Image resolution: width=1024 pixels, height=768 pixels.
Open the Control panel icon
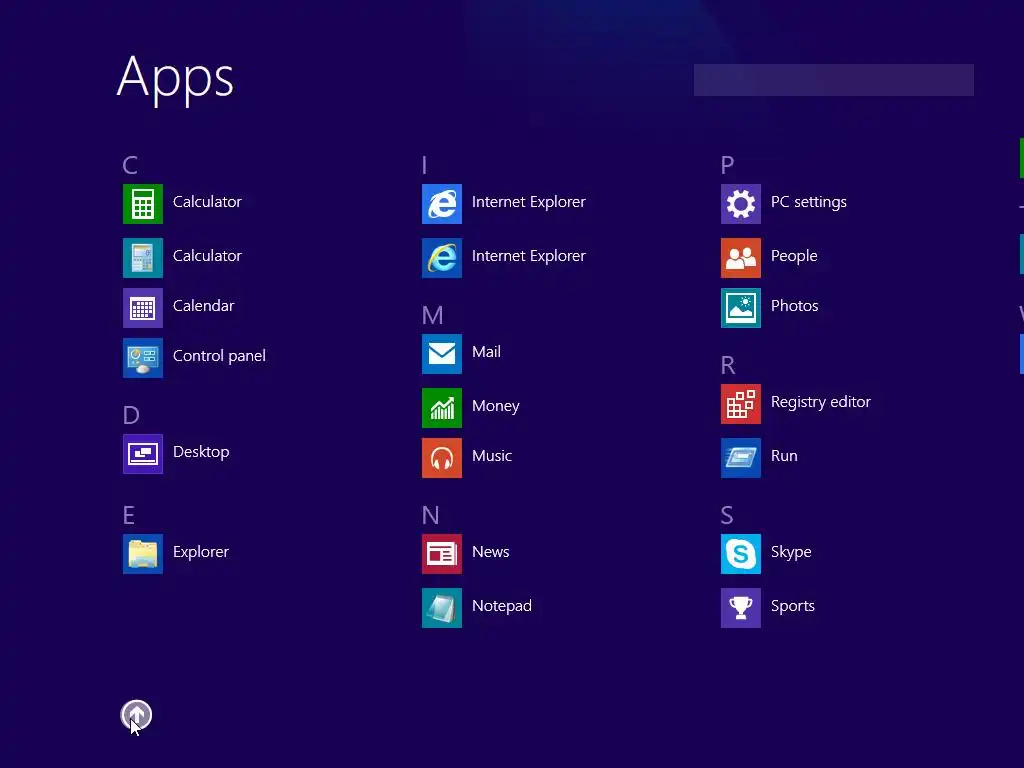point(142,358)
